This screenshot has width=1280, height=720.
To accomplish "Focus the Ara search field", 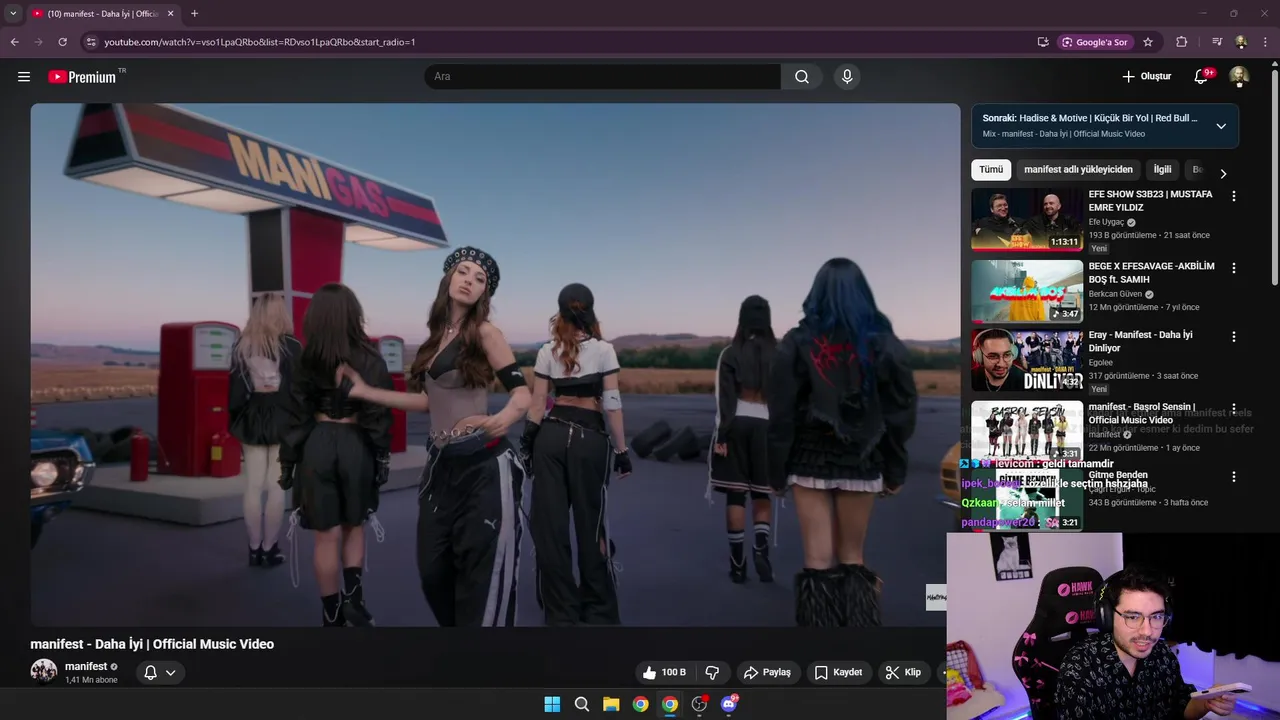I will [x=603, y=76].
